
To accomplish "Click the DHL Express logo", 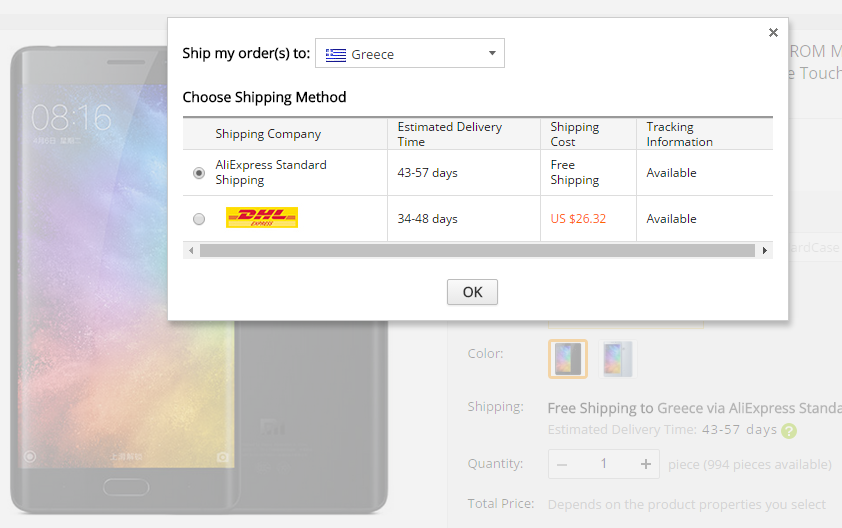I will tap(262, 218).
